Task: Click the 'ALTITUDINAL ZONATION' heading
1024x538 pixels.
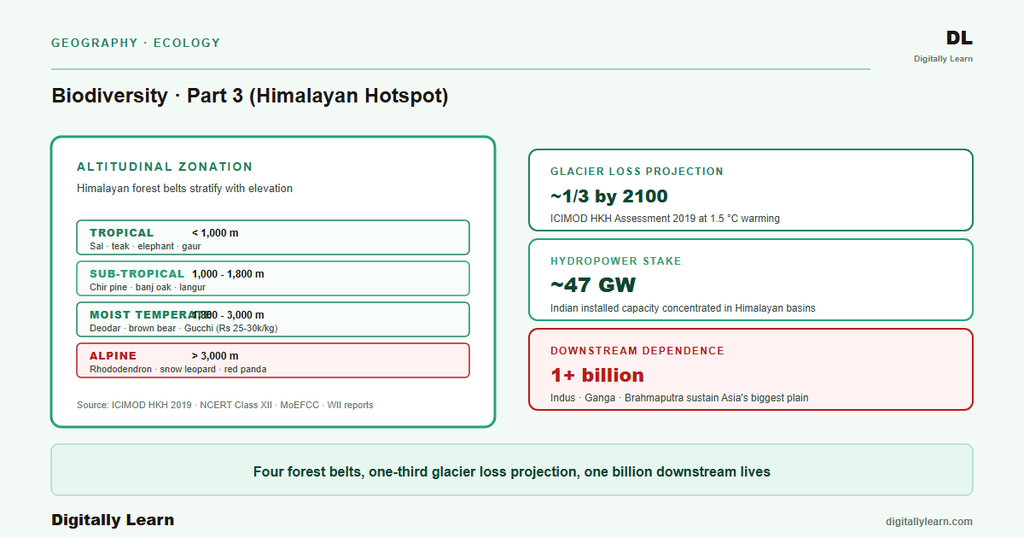Action: point(165,167)
